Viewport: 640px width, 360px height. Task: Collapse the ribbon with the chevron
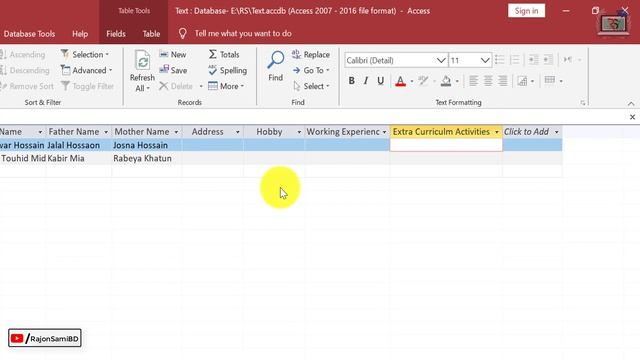coord(631,104)
